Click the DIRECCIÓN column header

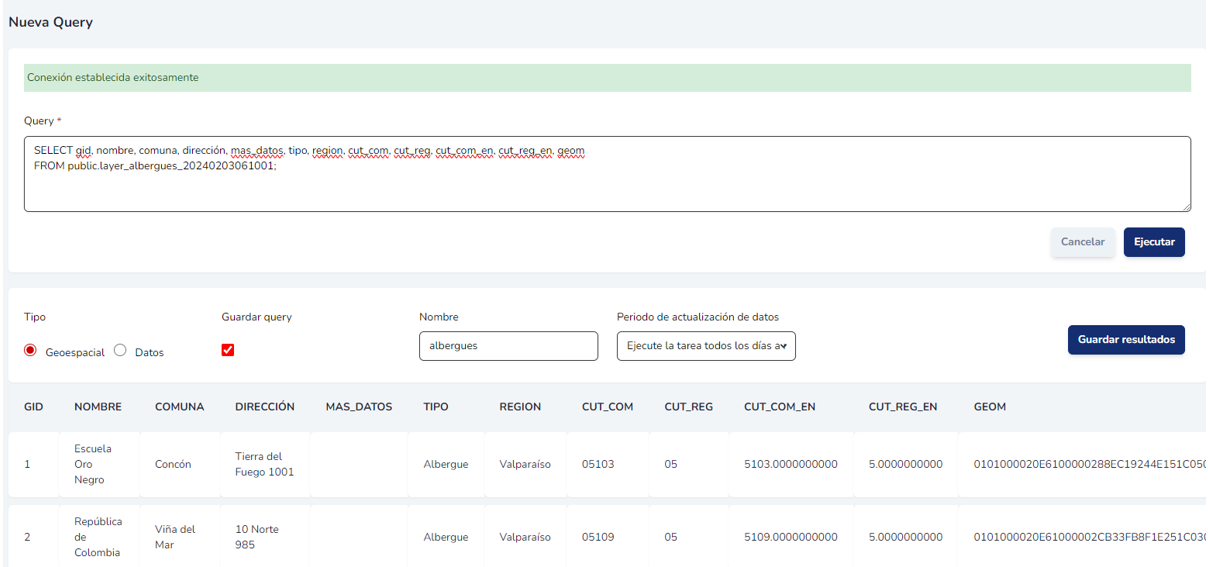(x=265, y=407)
